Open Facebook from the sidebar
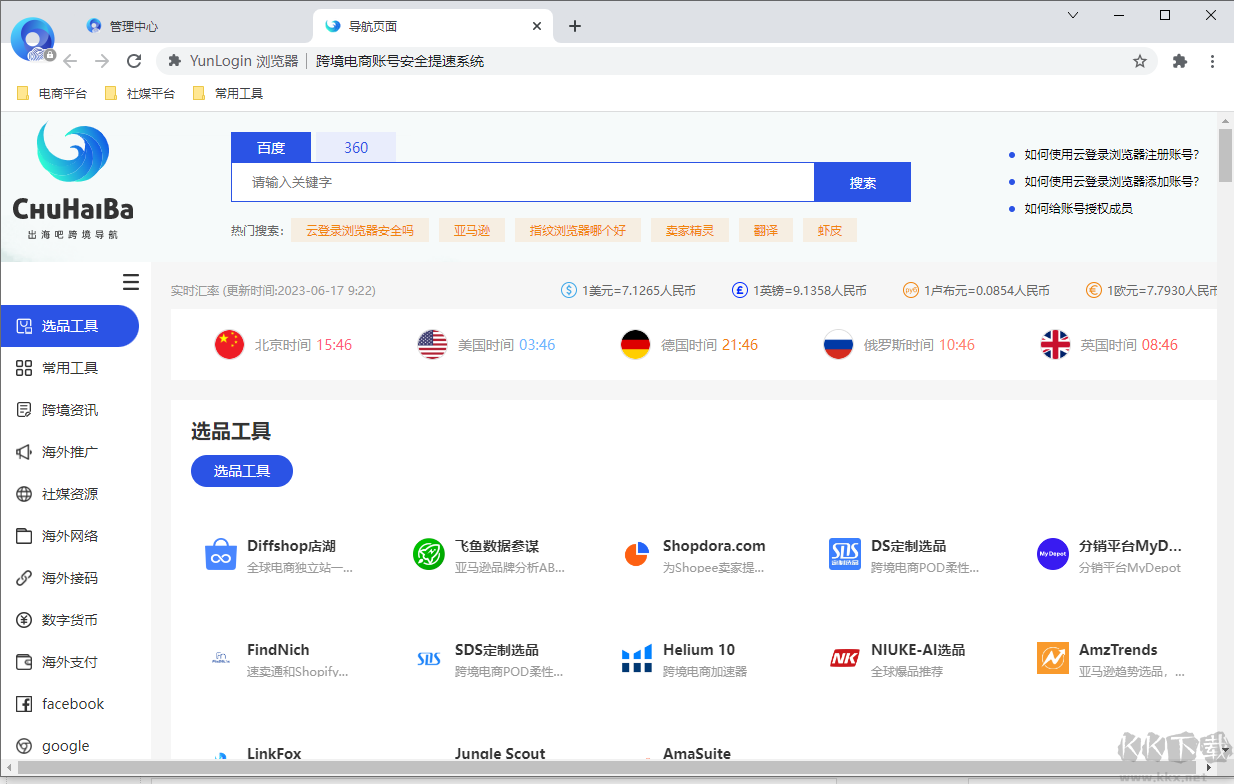Screen dimensions: 1234x784 click(70, 703)
